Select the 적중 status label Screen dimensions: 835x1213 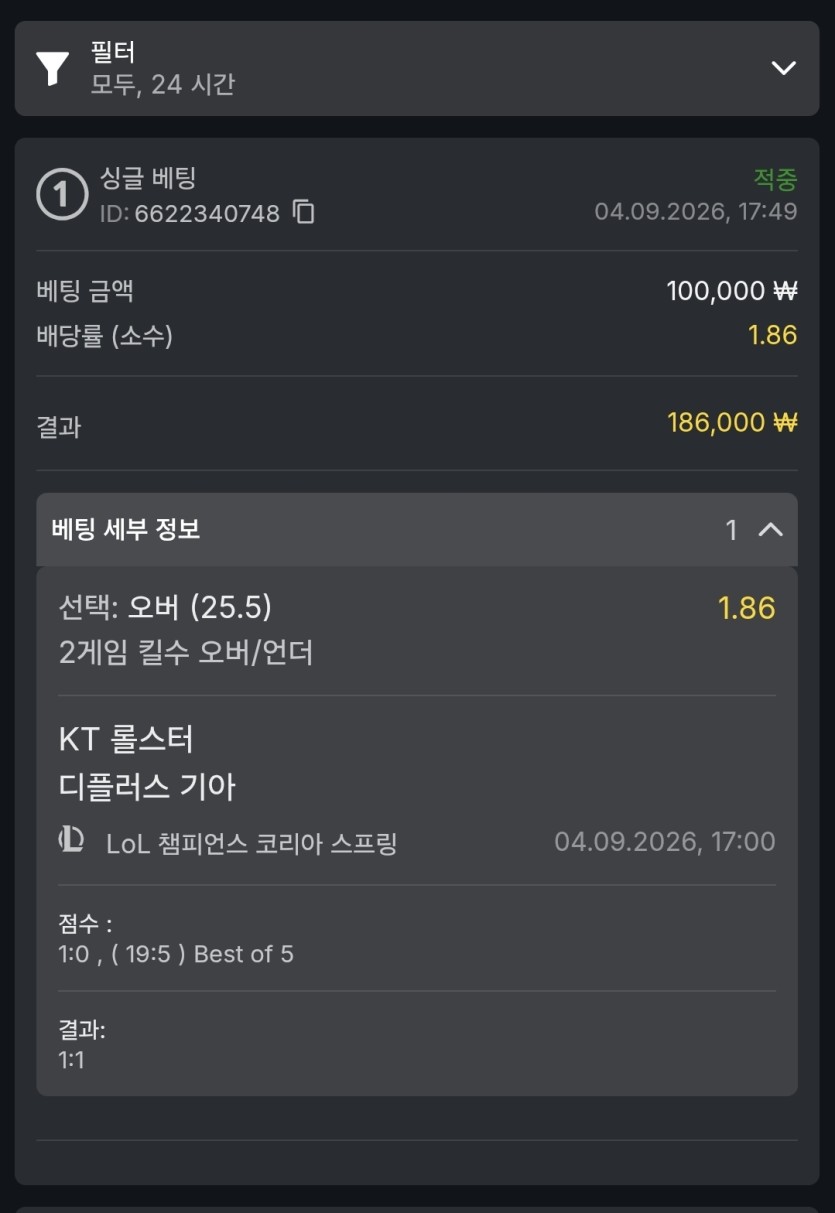coord(775,179)
